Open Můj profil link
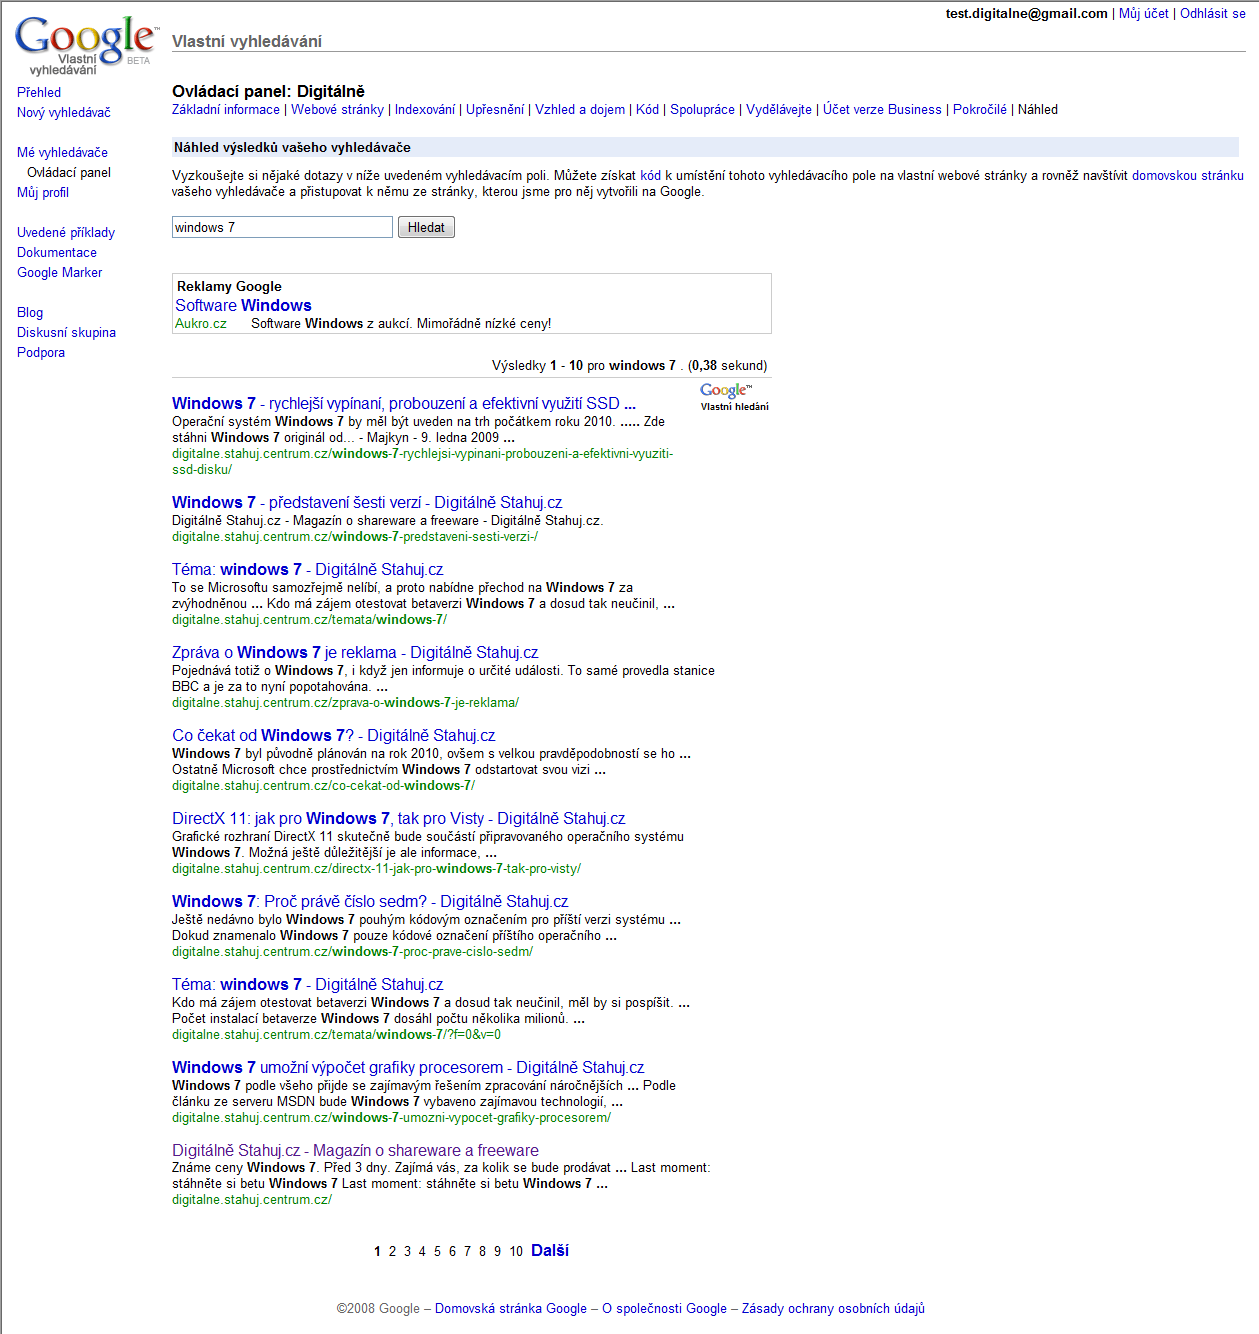Image resolution: width=1259 pixels, height=1334 pixels. tap(43, 192)
